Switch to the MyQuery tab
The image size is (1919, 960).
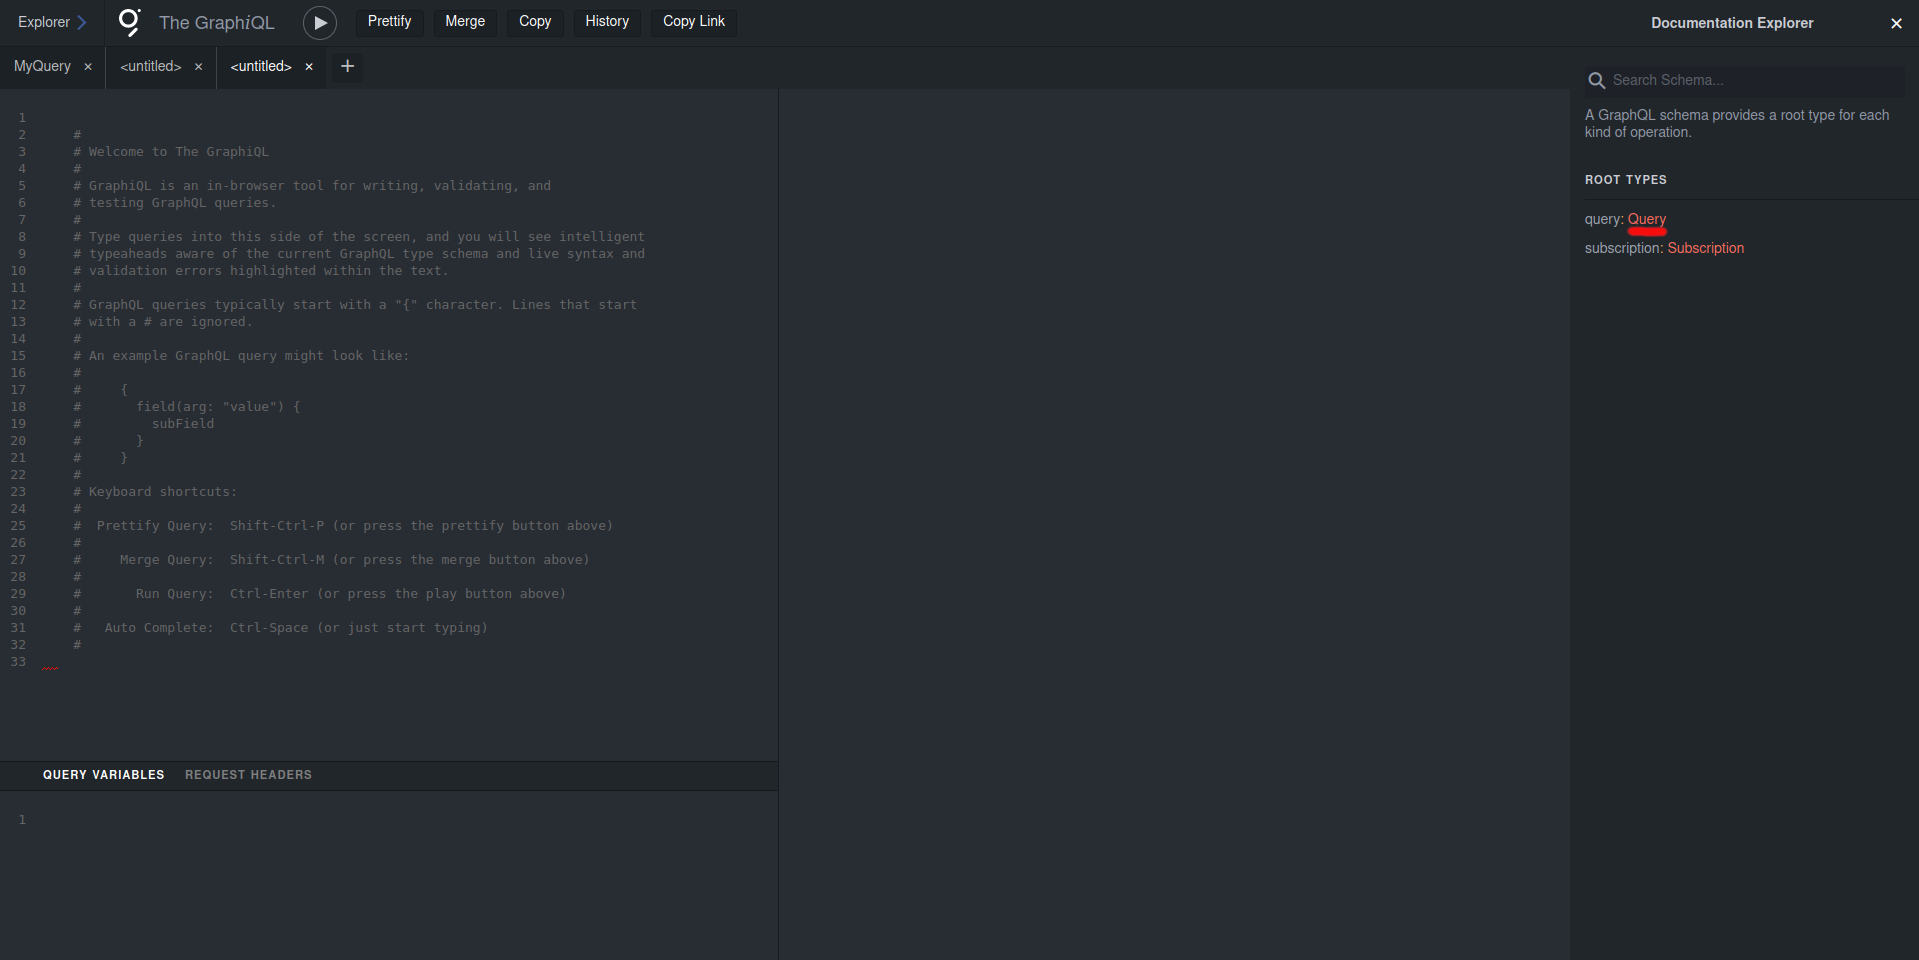(42, 66)
